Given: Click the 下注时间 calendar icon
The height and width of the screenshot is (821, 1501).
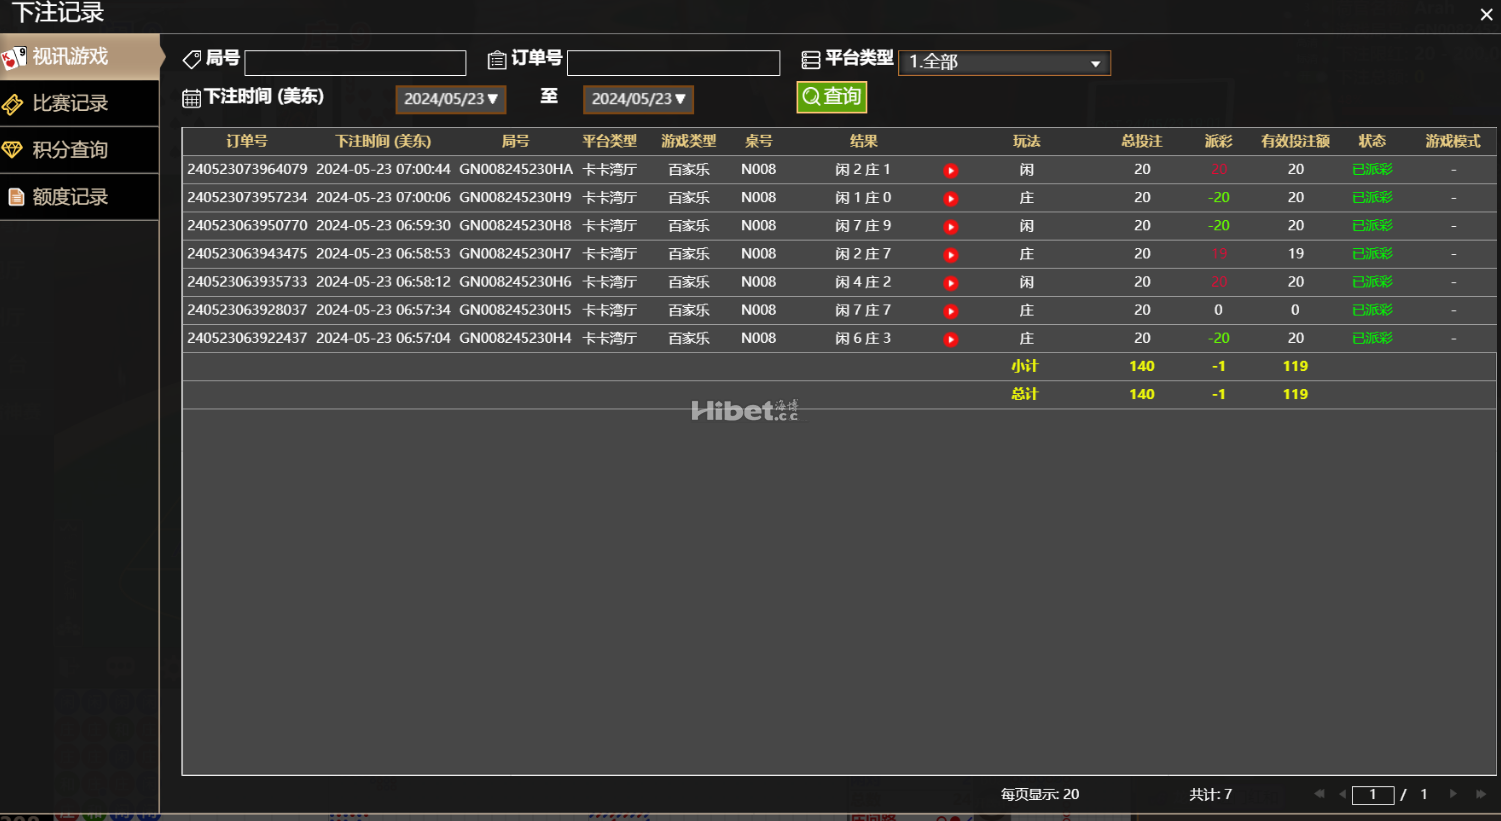Looking at the screenshot, I should (x=191, y=98).
